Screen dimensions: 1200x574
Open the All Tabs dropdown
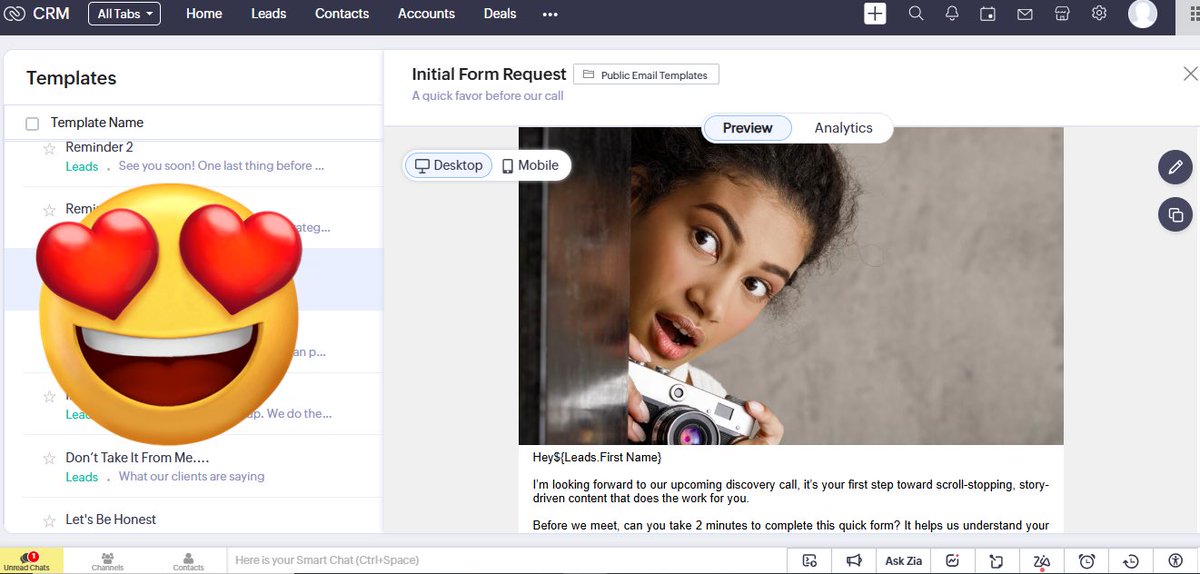(x=124, y=14)
